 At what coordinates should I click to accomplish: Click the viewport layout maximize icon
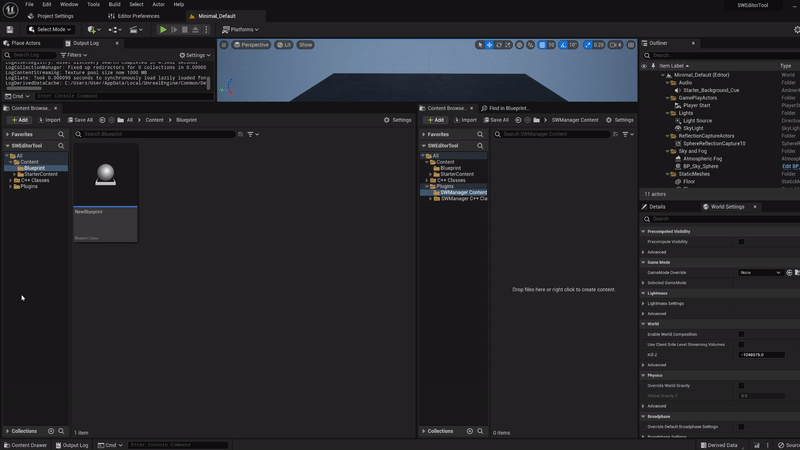631,45
